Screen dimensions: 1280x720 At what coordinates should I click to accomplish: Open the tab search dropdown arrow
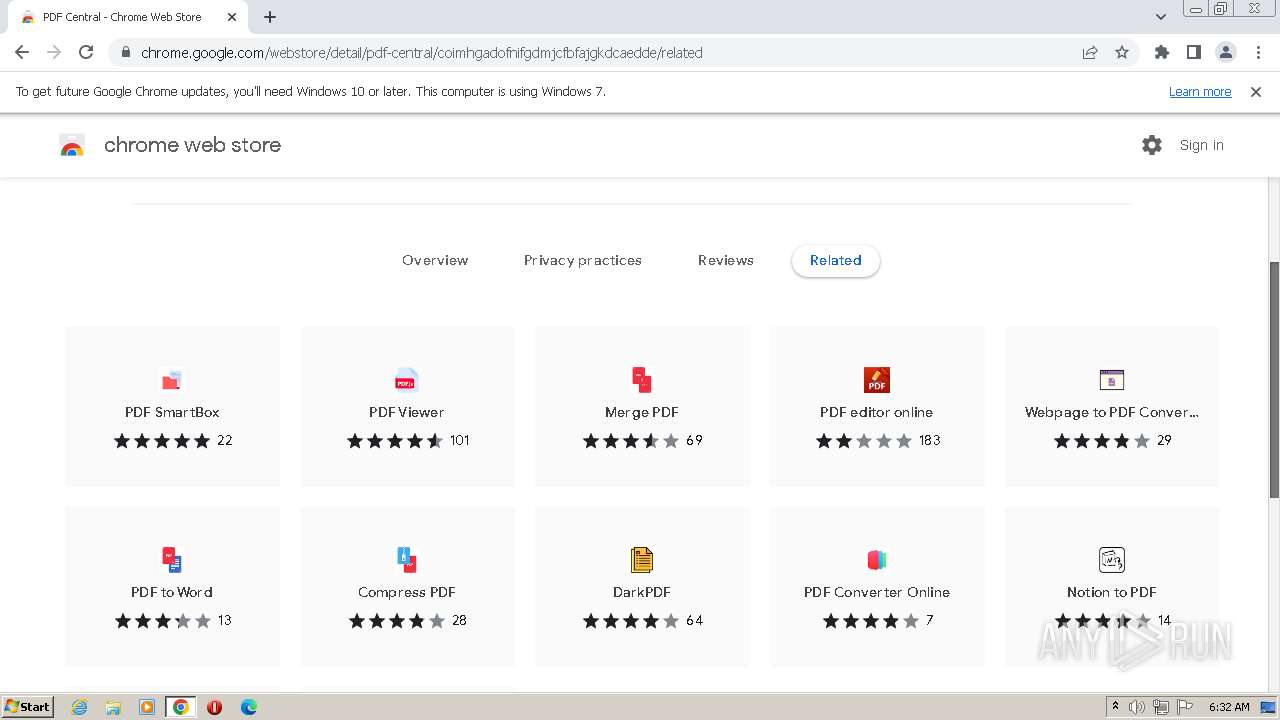point(1161,17)
